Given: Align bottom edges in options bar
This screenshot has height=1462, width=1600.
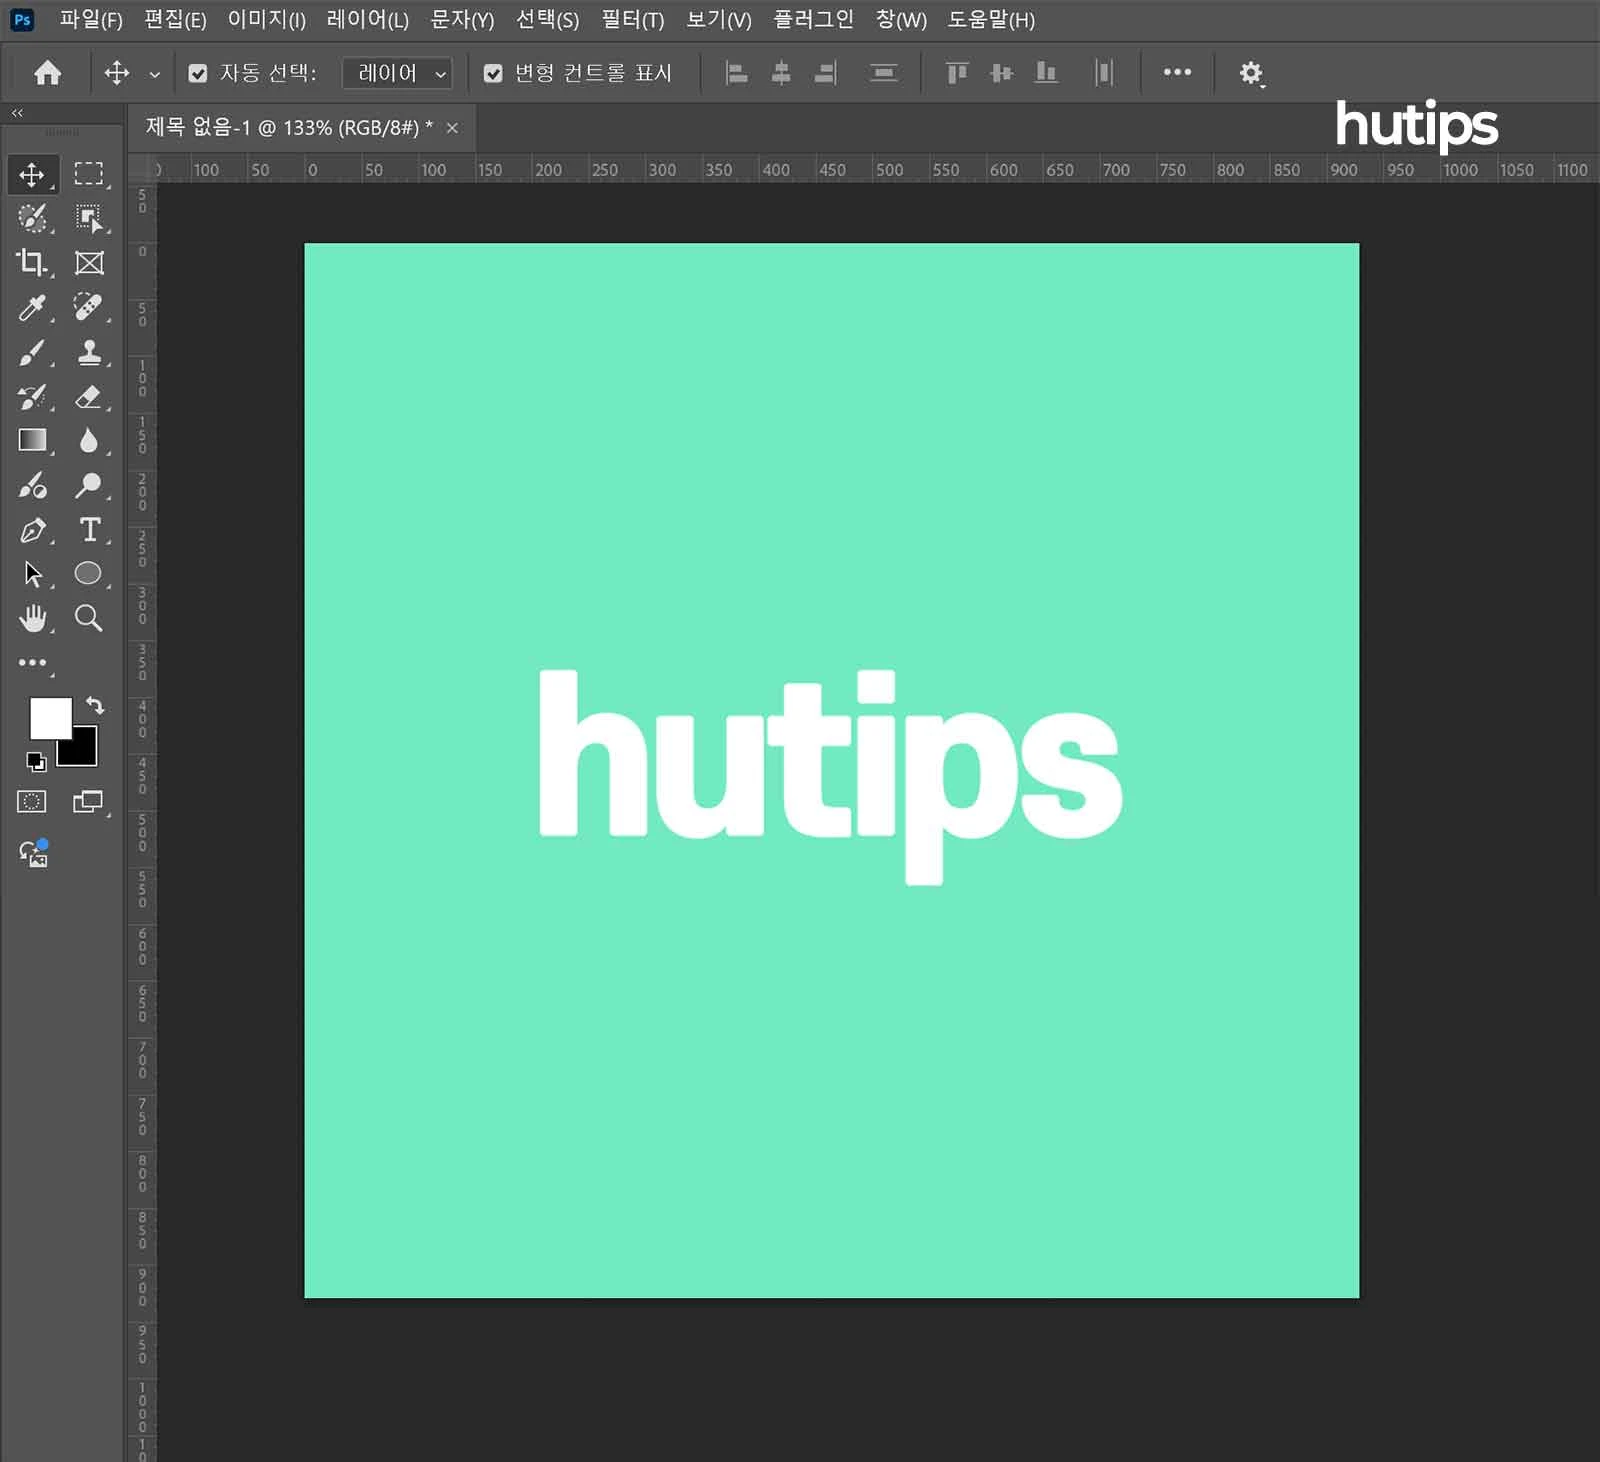Looking at the screenshot, I should point(1046,73).
